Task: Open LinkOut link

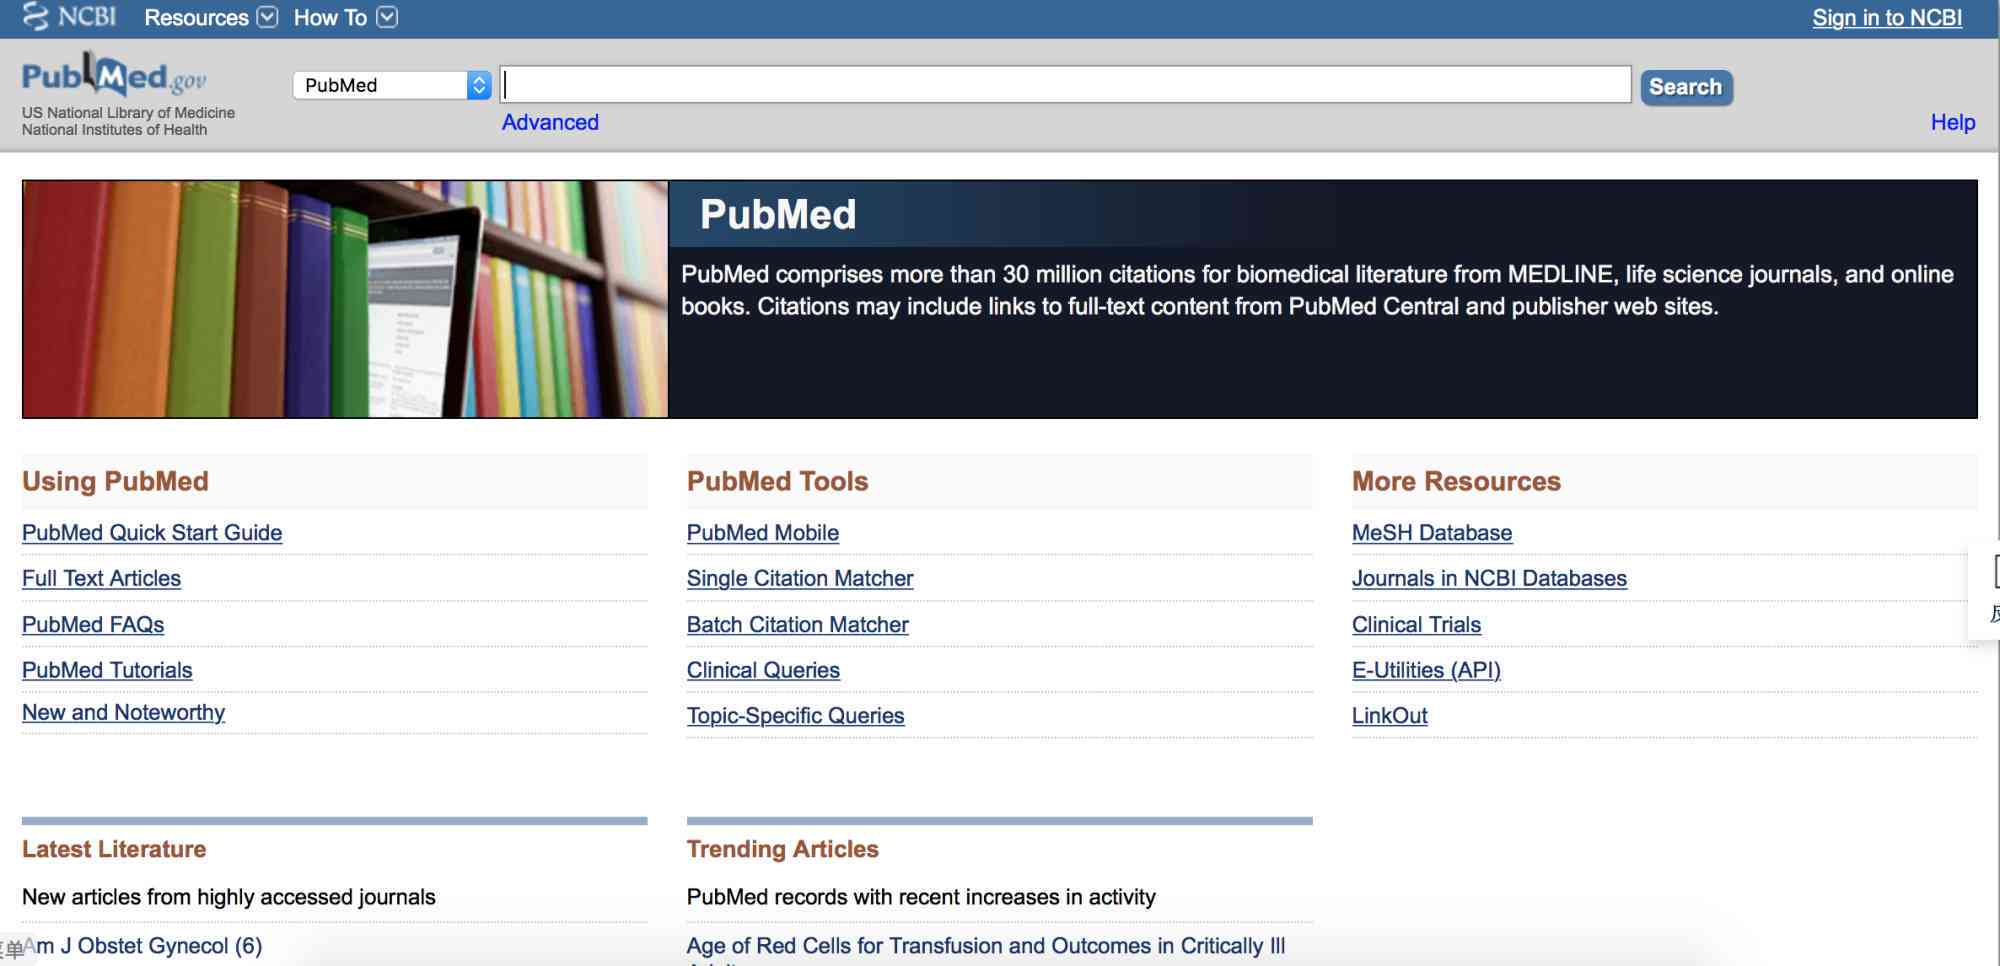Action: pos(1389,716)
